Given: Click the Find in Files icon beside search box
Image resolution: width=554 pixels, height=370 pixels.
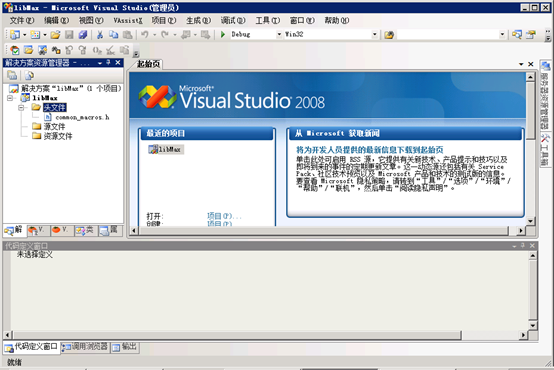Looking at the screenshot, I should click(389, 35).
